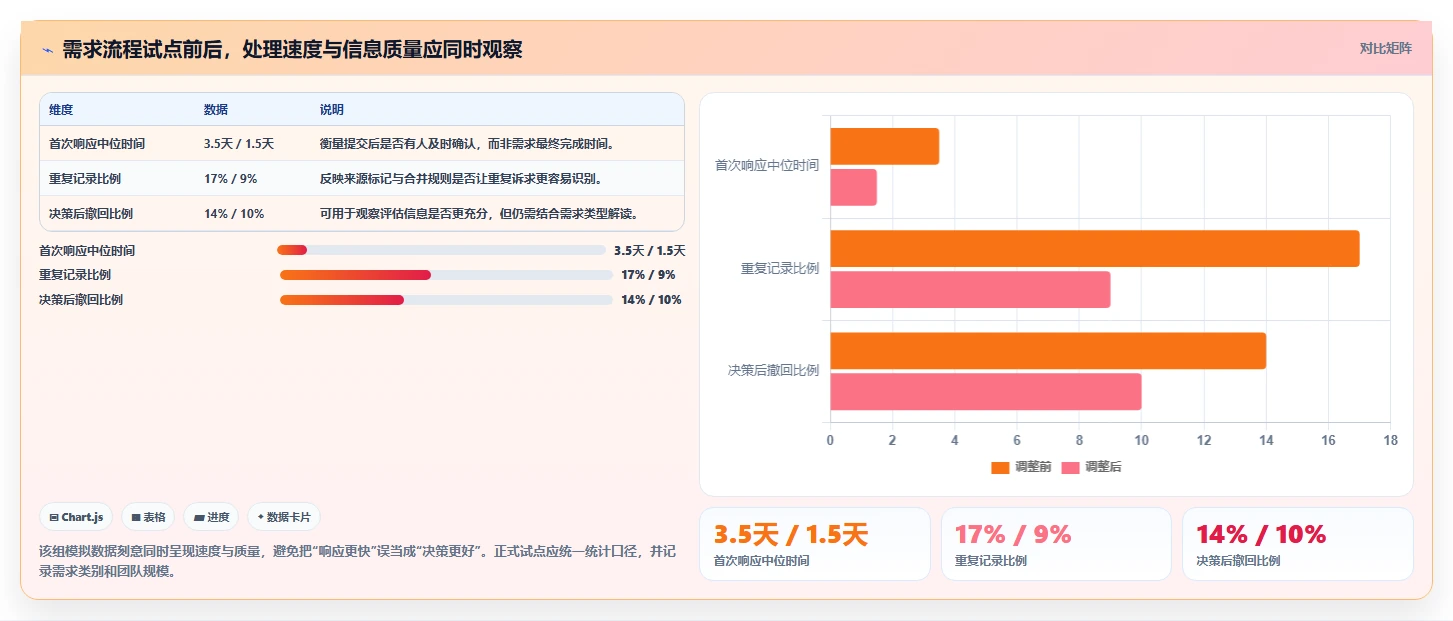Click the 重复记录比例 progress bar
Screen dimensions: 1453x621
pyautogui.click(x=446, y=275)
